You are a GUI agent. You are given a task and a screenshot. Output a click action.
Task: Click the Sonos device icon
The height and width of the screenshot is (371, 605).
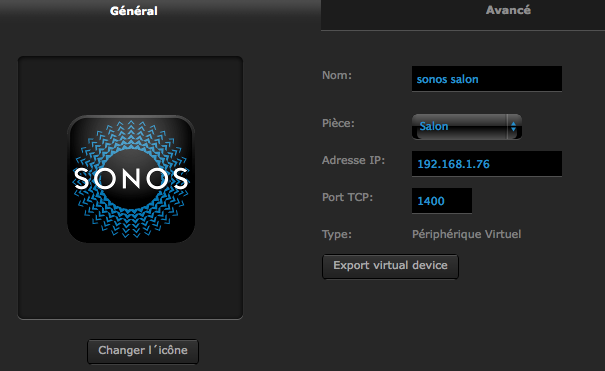(x=131, y=179)
